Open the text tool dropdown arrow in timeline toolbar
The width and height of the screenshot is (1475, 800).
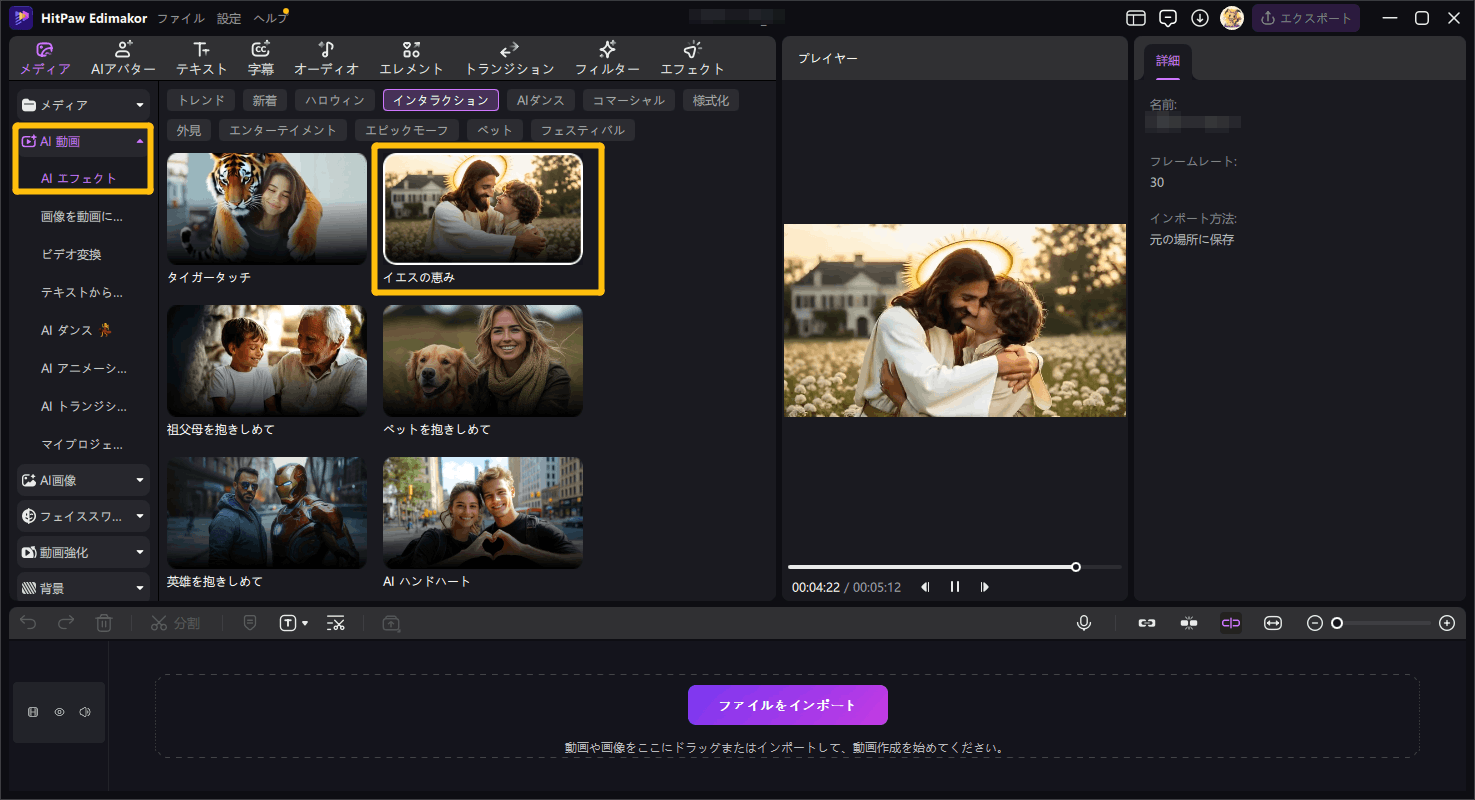305,624
